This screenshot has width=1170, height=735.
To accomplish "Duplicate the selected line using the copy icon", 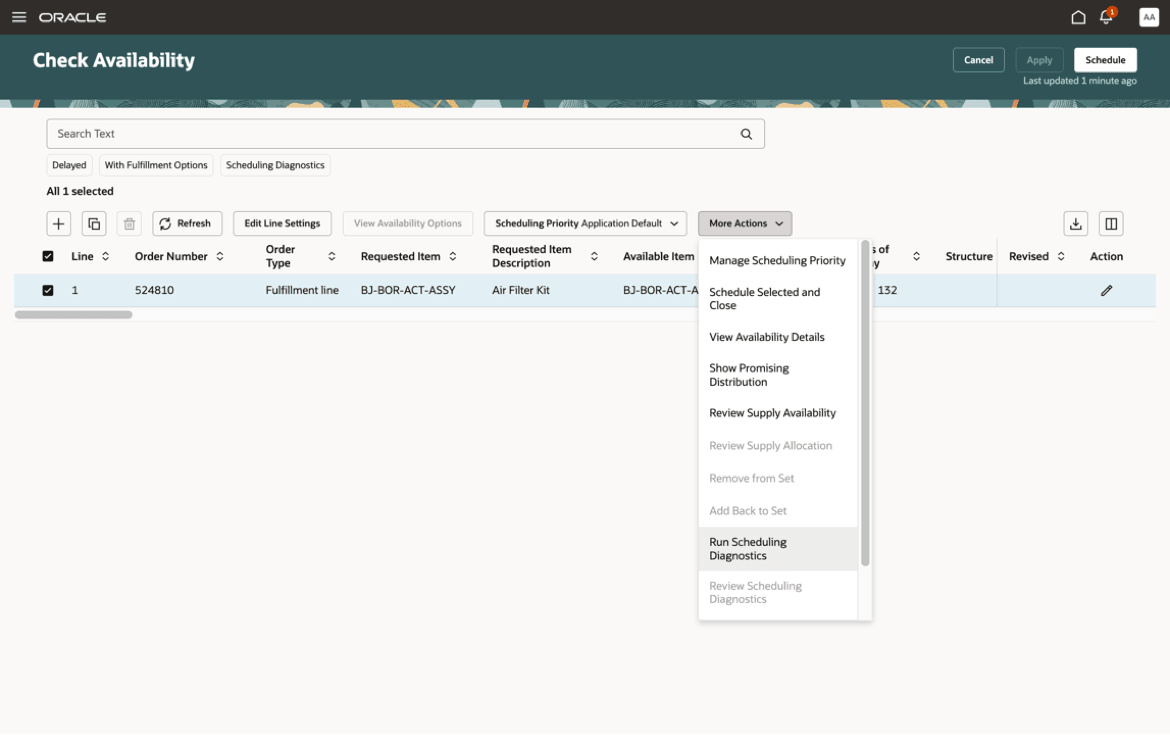I will pos(93,223).
